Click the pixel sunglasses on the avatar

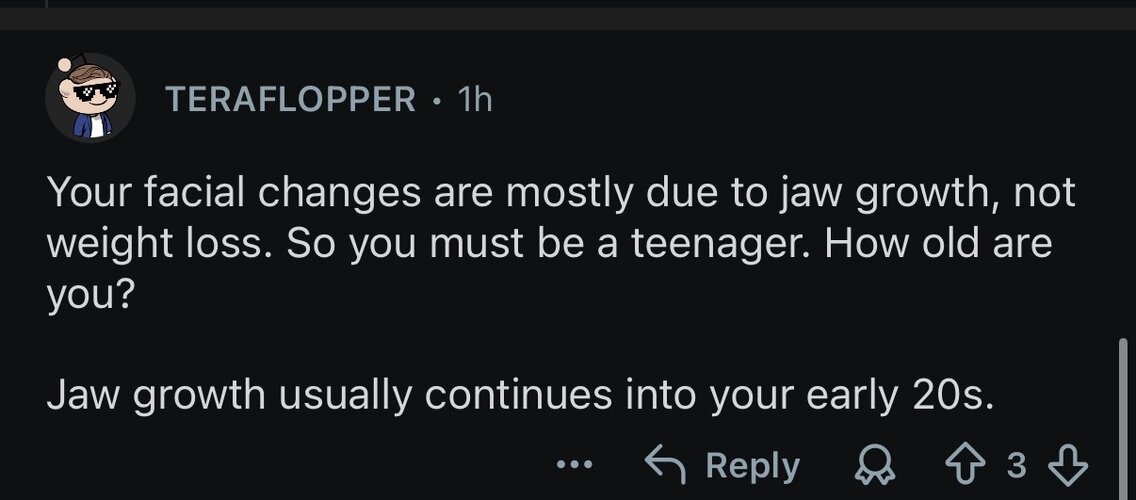point(91,92)
